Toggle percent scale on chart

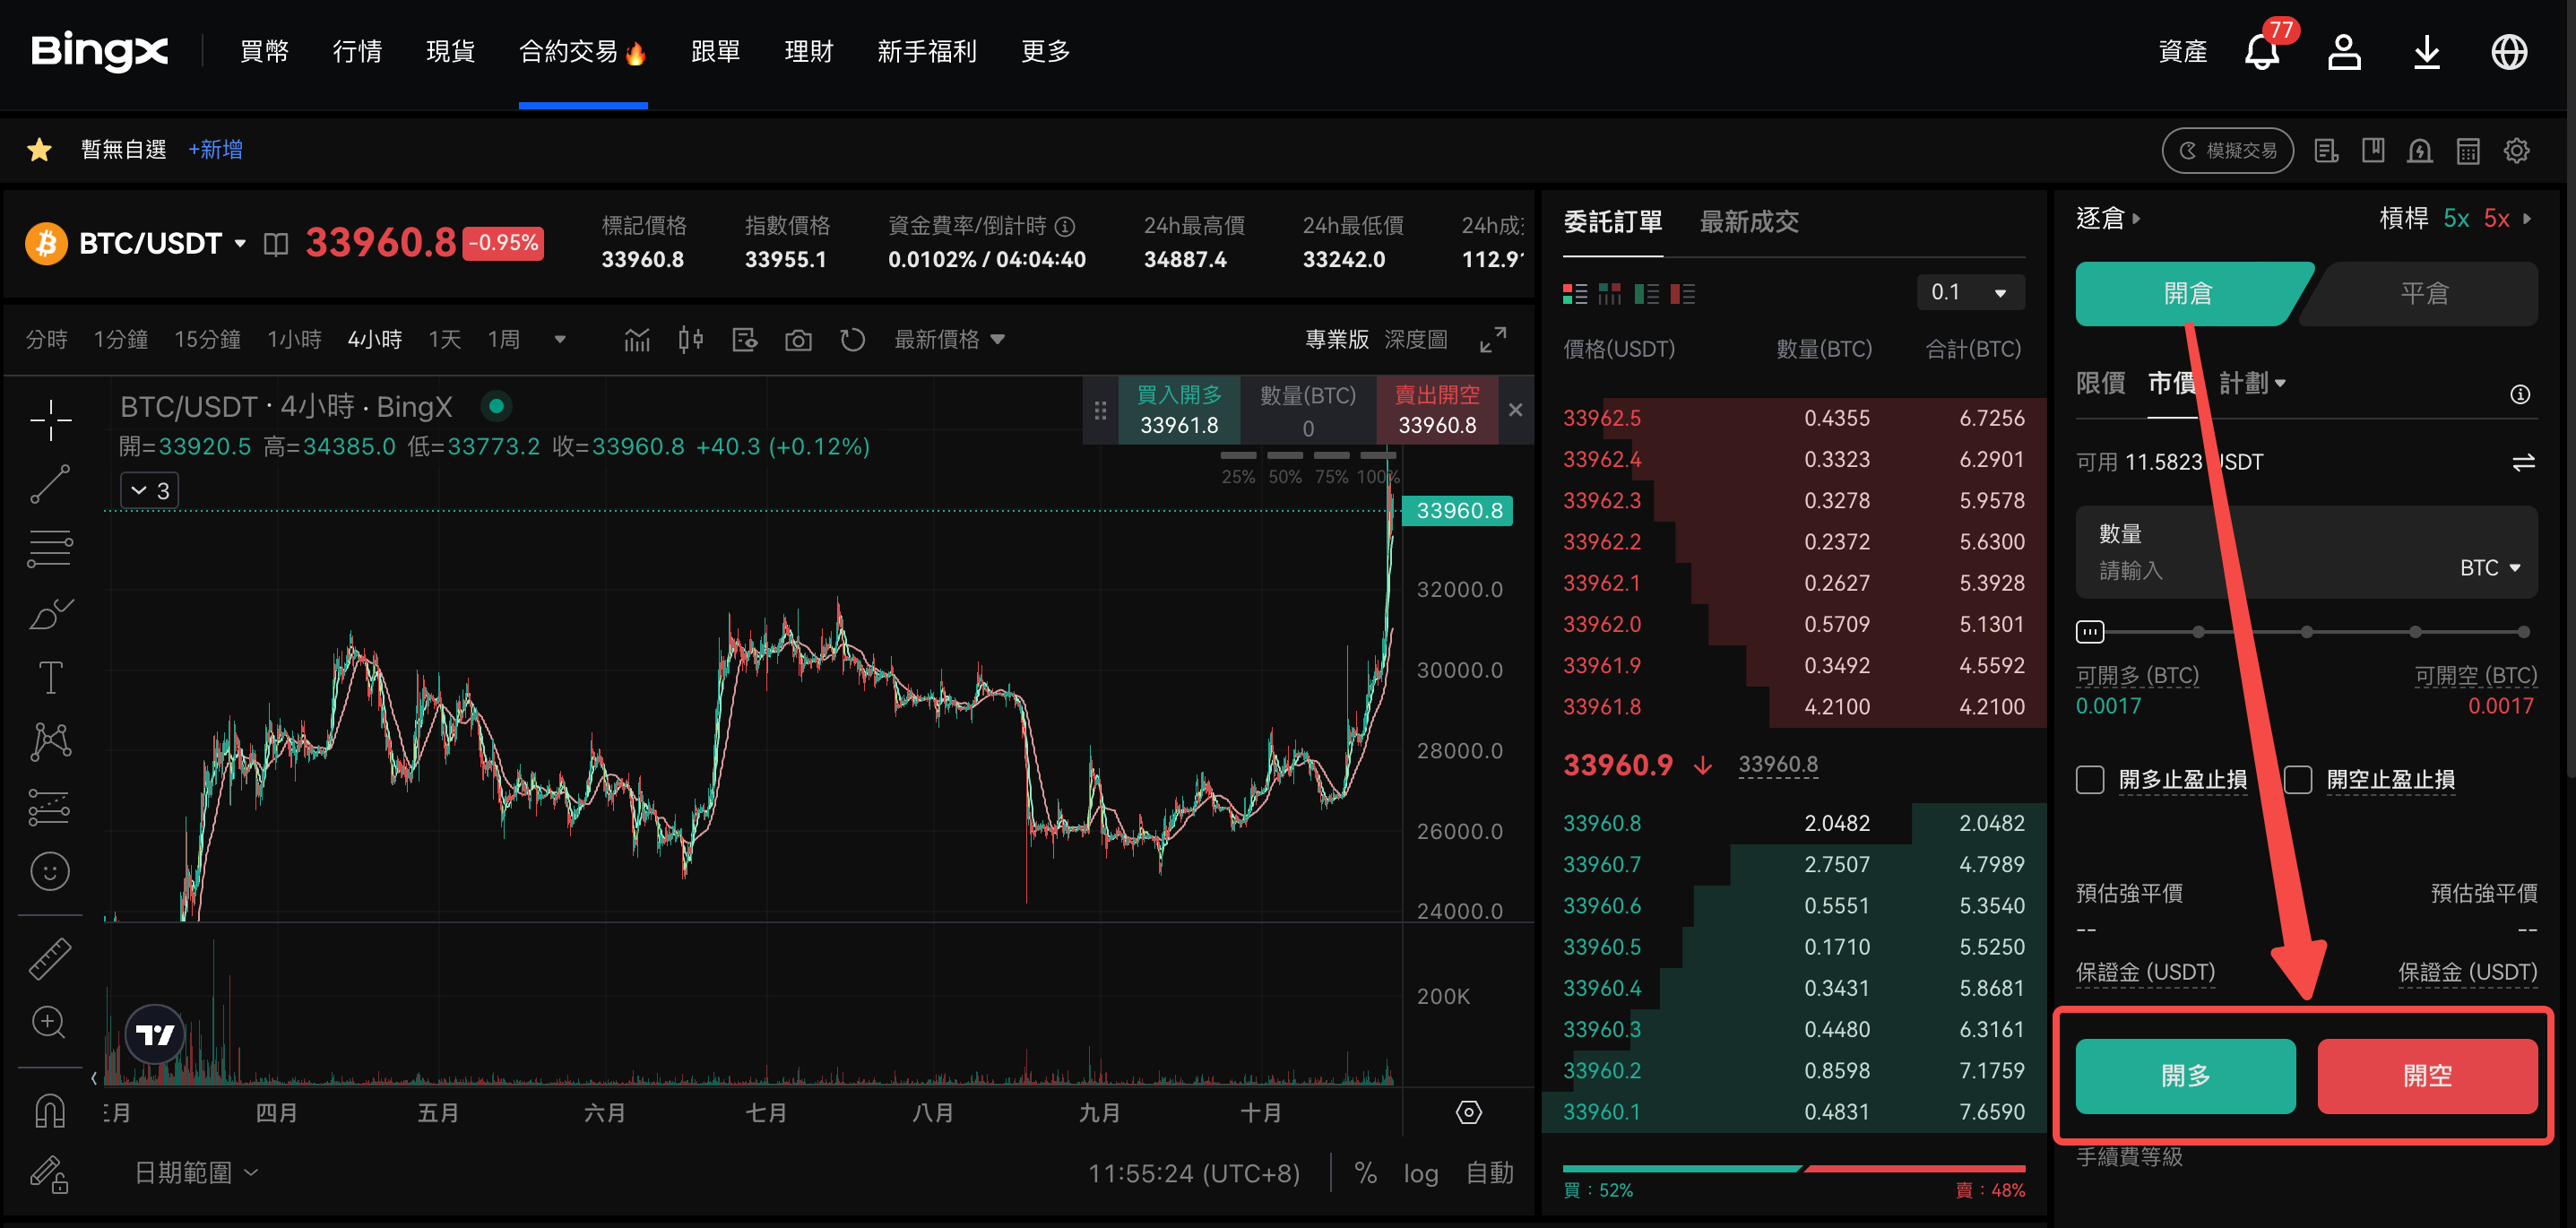(x=1365, y=1173)
